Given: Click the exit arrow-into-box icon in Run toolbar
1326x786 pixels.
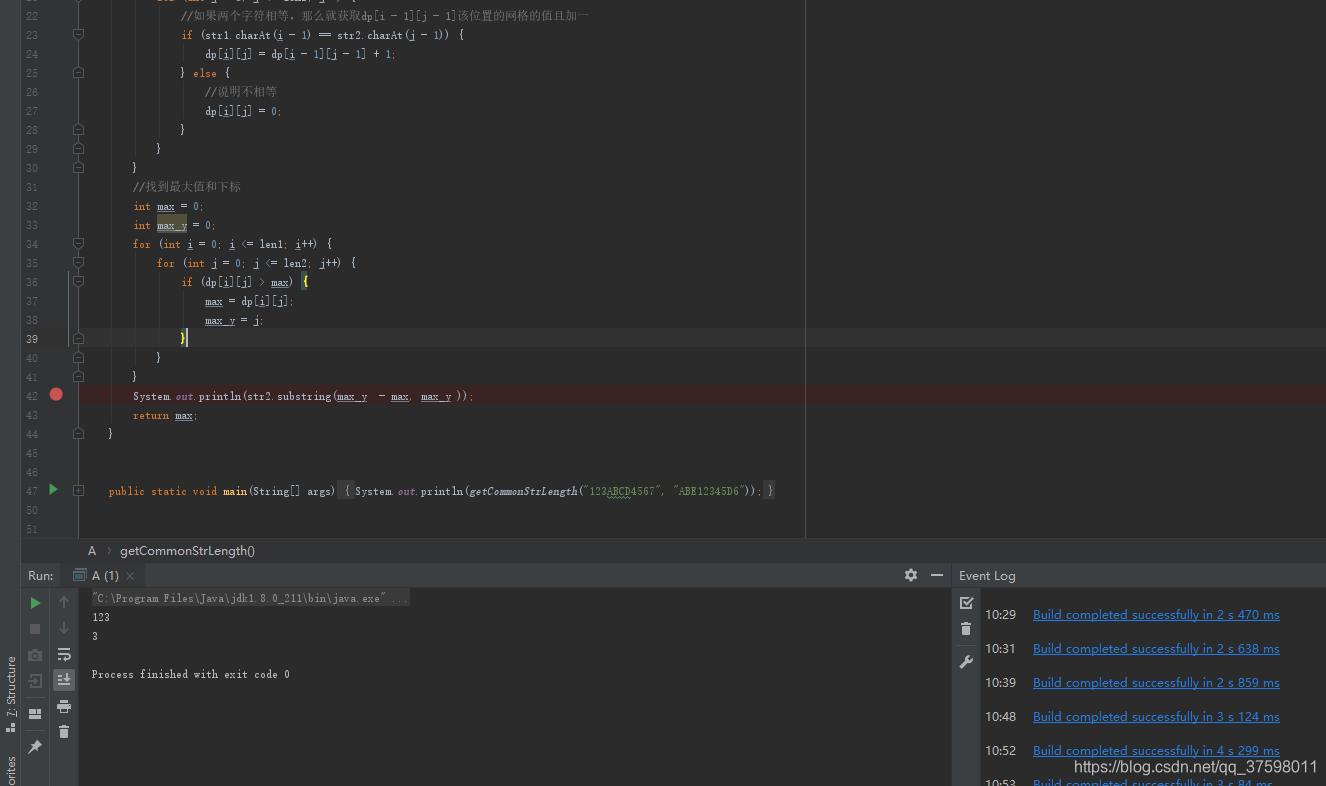Looking at the screenshot, I should [35, 681].
